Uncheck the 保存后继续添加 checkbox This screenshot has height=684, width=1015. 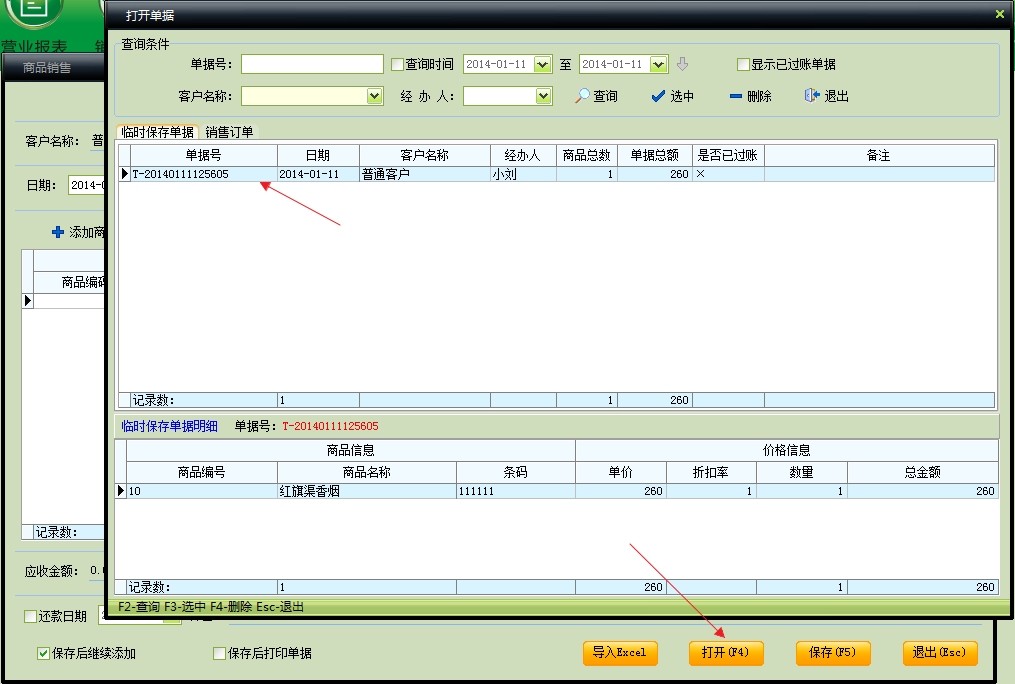pos(43,653)
